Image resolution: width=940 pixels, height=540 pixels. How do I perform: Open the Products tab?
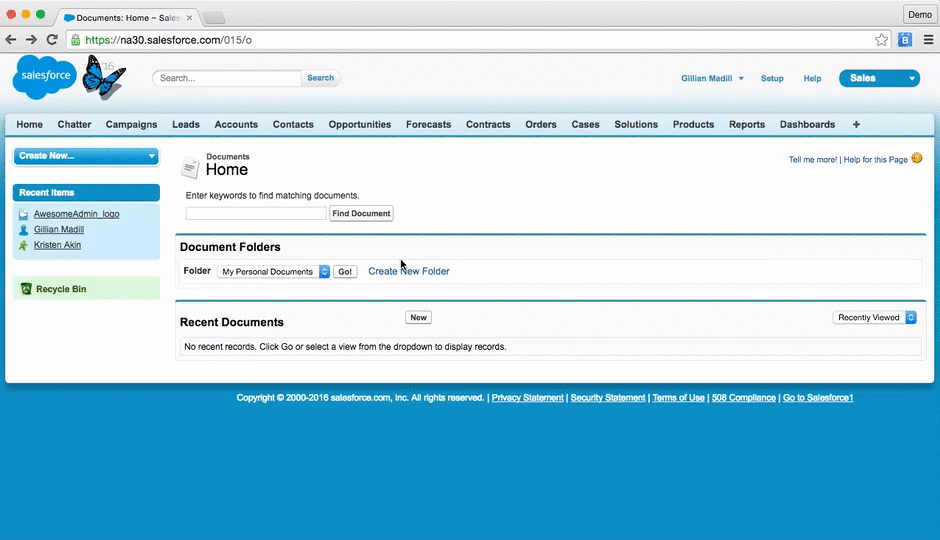tap(693, 125)
